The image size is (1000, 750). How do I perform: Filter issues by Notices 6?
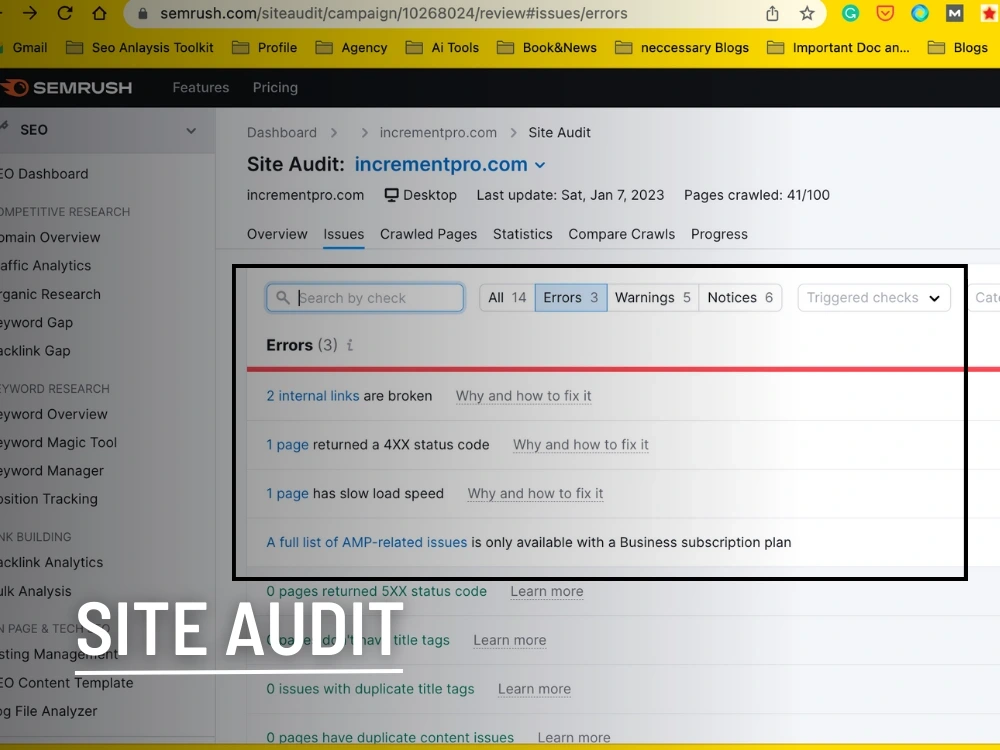click(x=740, y=298)
